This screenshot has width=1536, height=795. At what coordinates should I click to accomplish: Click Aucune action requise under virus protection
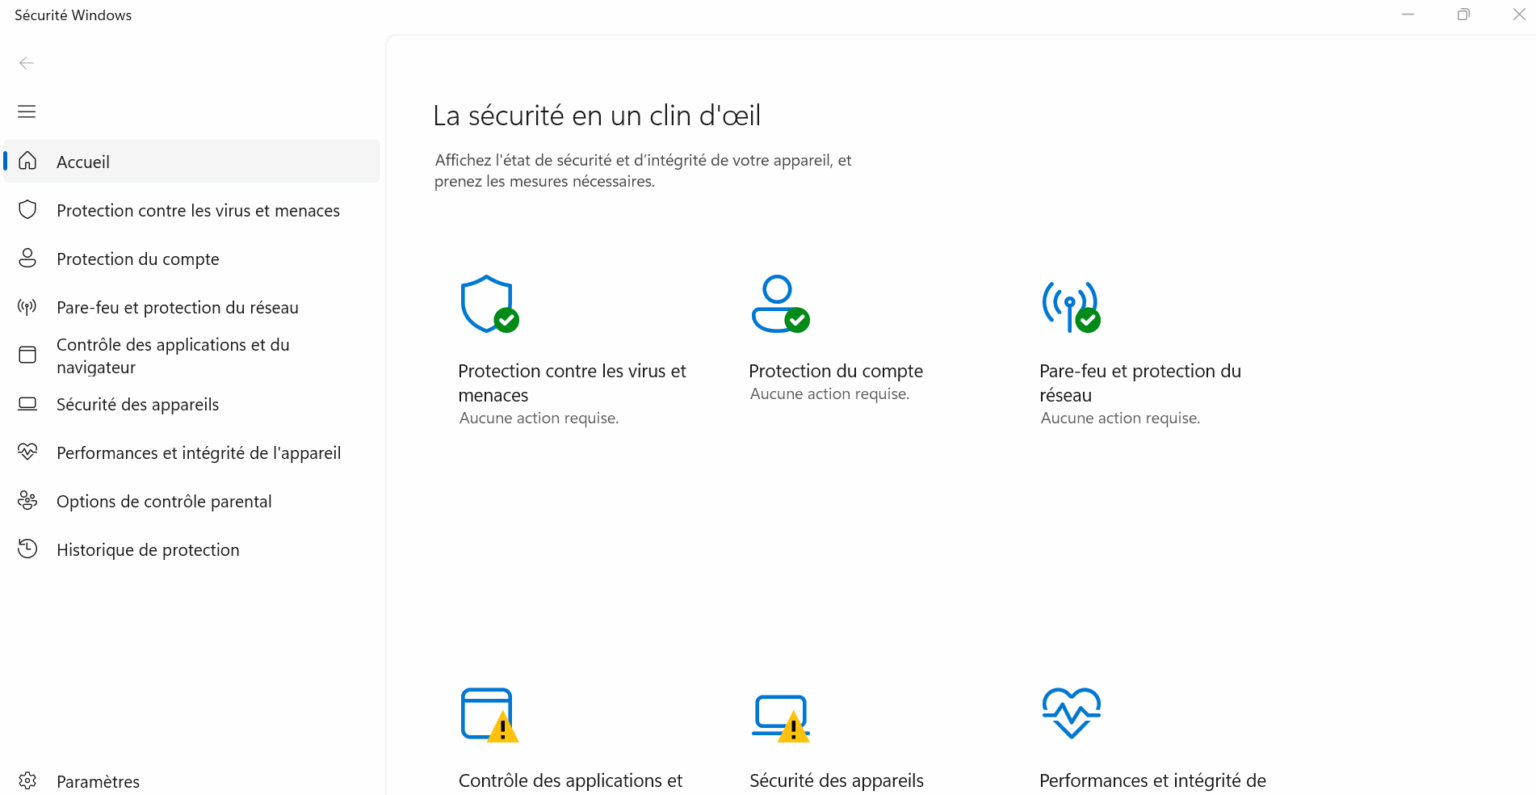[539, 418]
